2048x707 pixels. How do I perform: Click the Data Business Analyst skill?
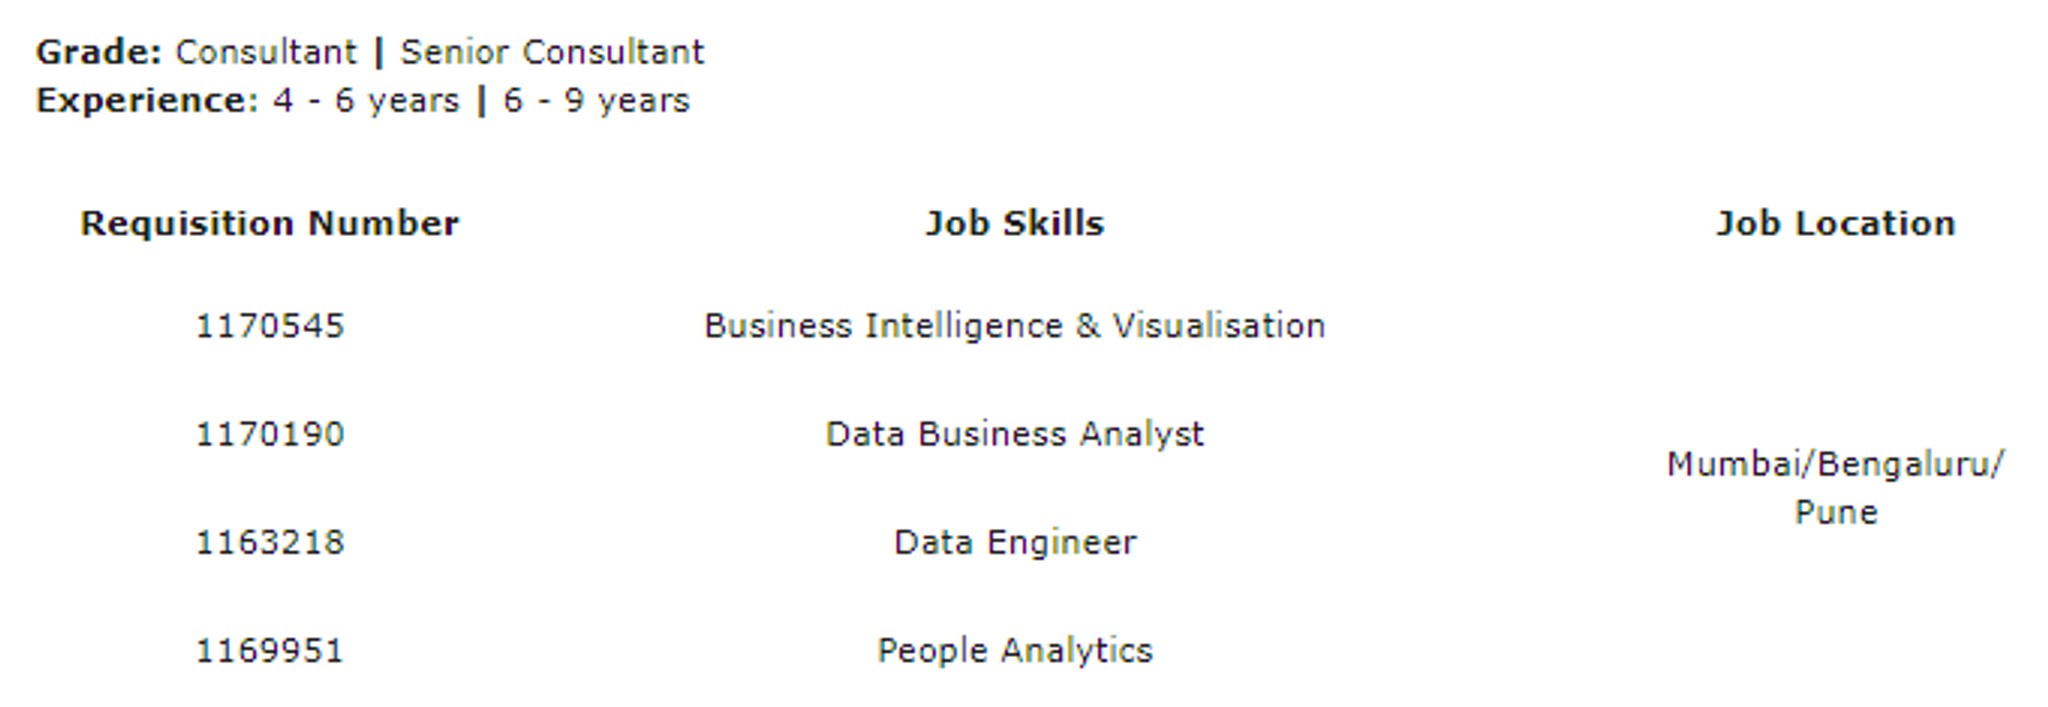click(x=1015, y=434)
